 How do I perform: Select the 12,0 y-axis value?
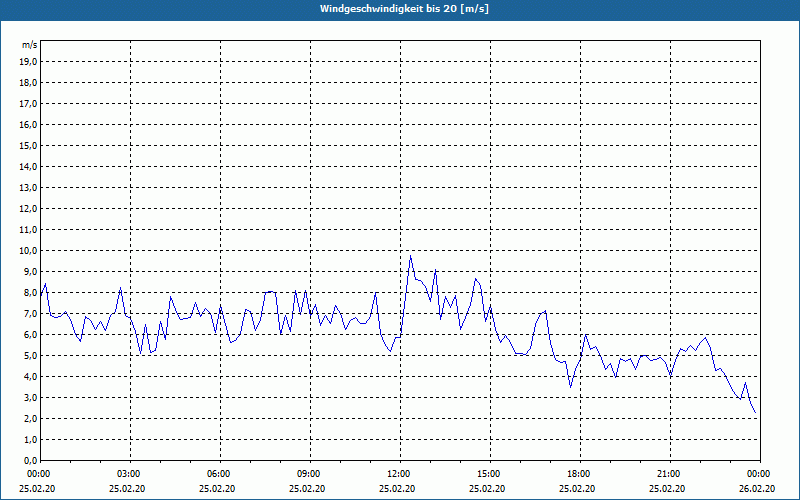click(29, 209)
